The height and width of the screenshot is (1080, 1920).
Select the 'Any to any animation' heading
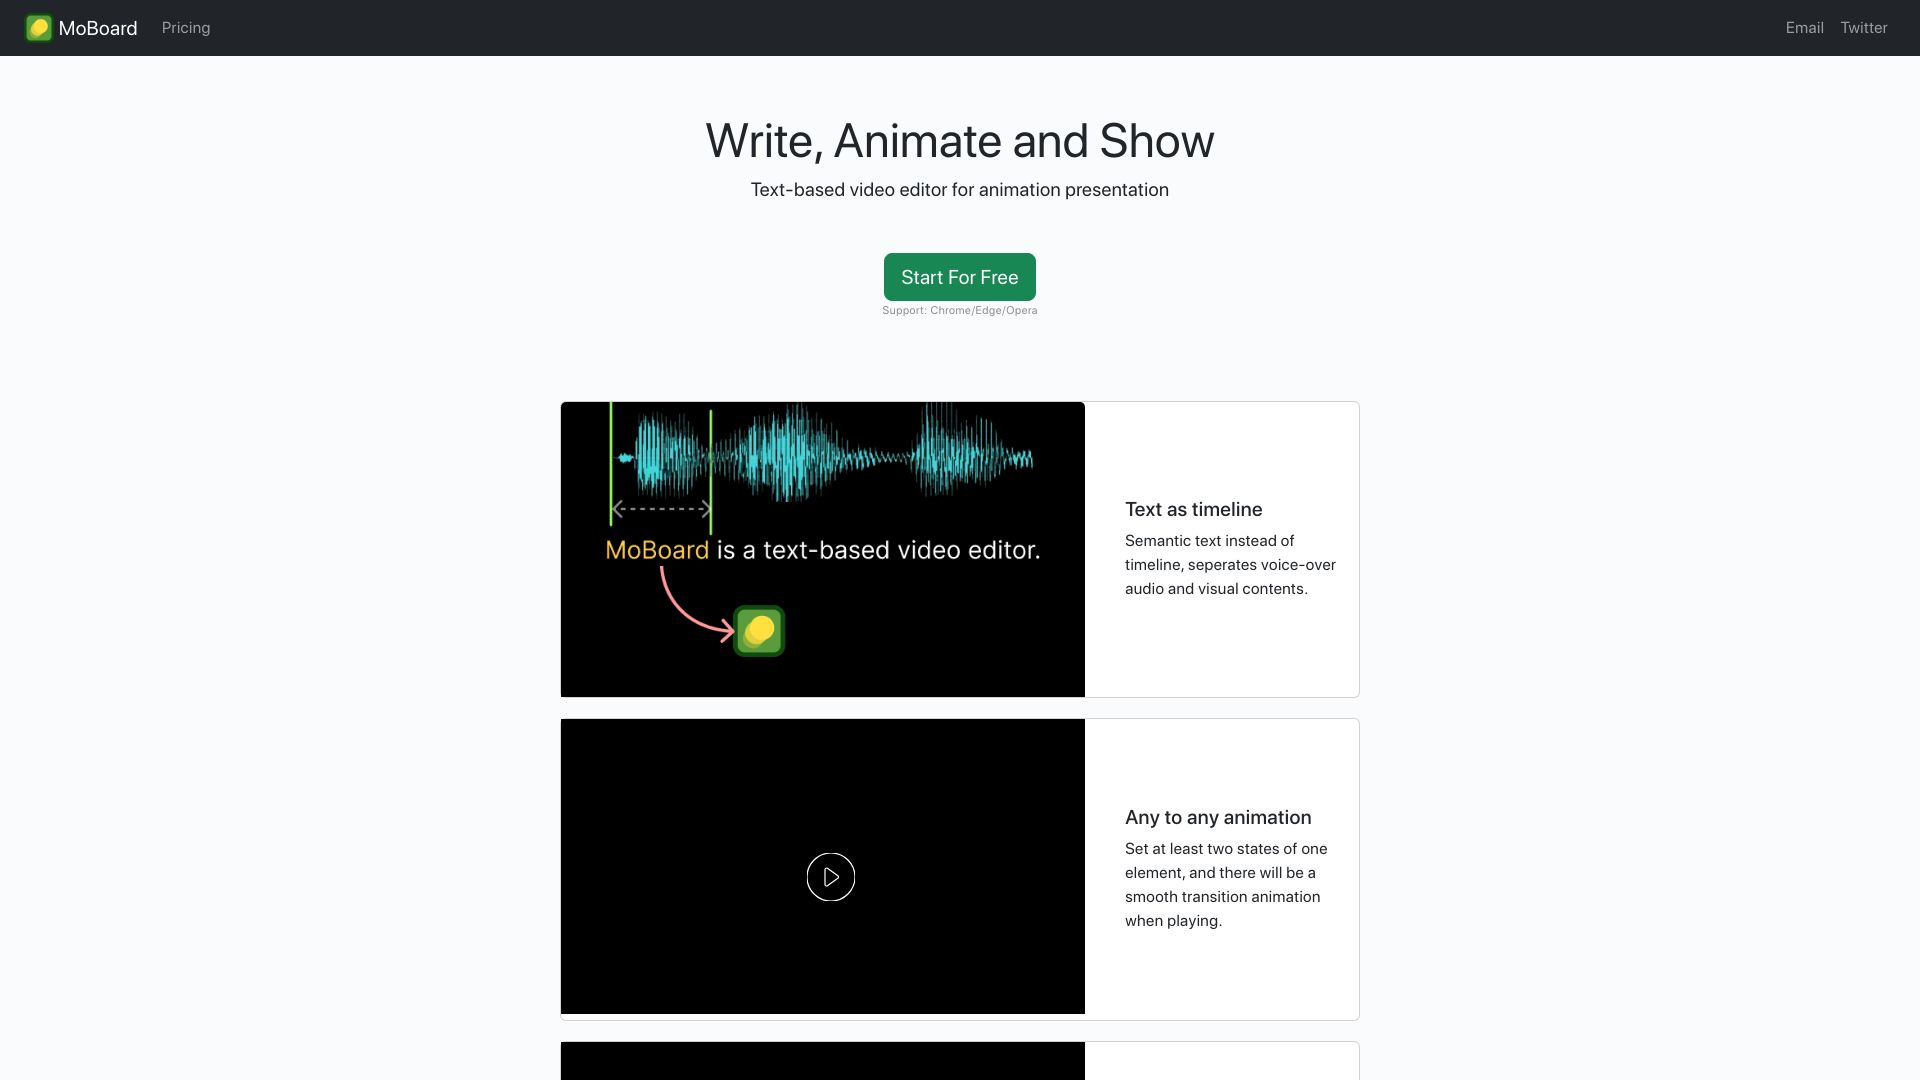(x=1218, y=817)
